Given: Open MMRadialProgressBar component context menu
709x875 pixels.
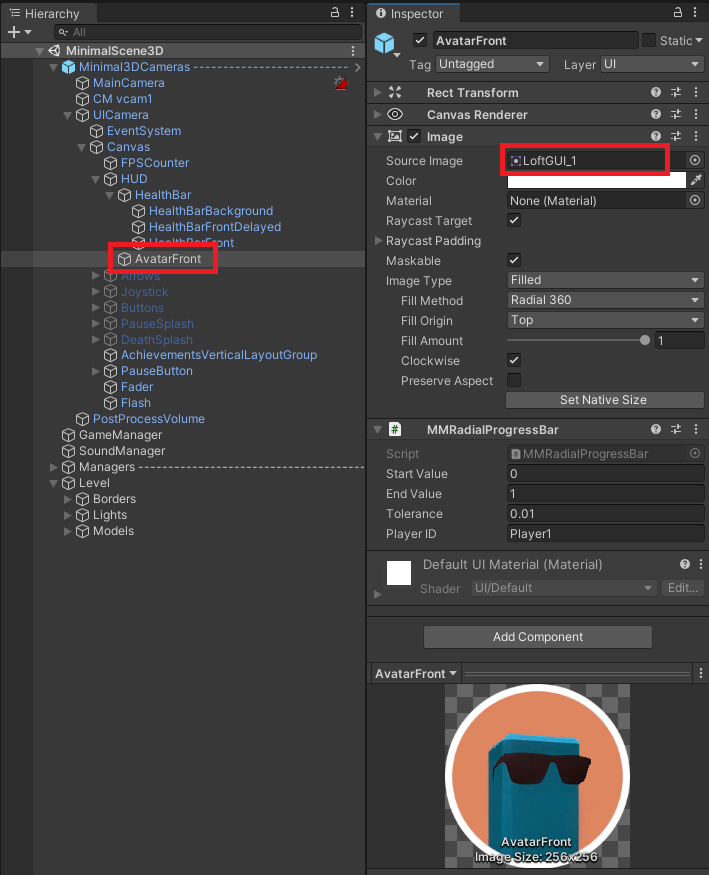Looking at the screenshot, I should [696, 429].
